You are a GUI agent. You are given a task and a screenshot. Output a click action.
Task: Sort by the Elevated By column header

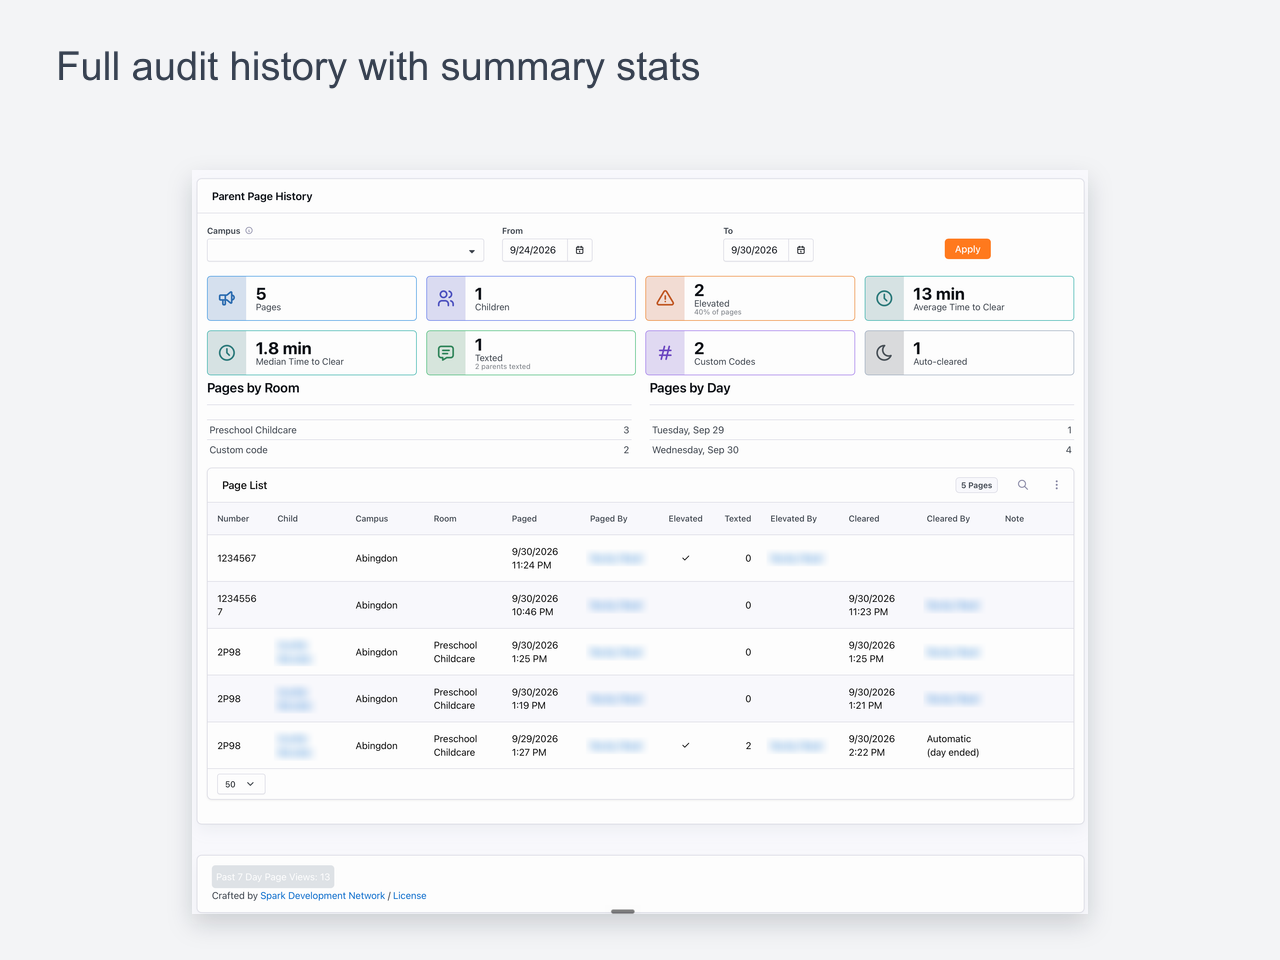[x=793, y=519]
